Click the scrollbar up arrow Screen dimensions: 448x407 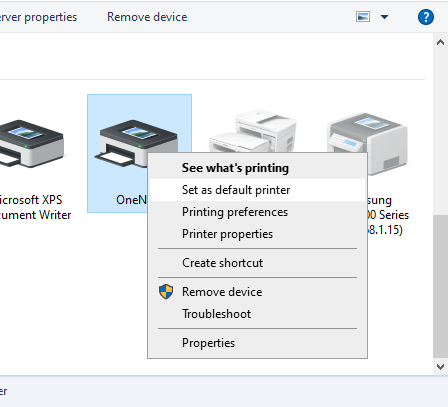[440, 42]
